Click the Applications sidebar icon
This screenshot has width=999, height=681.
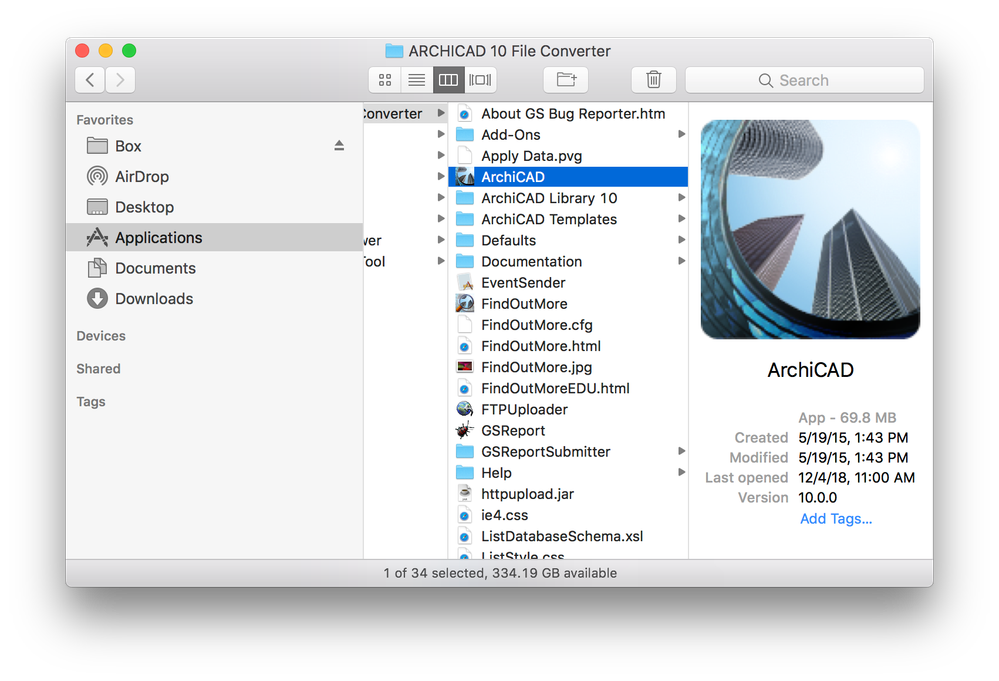point(97,237)
